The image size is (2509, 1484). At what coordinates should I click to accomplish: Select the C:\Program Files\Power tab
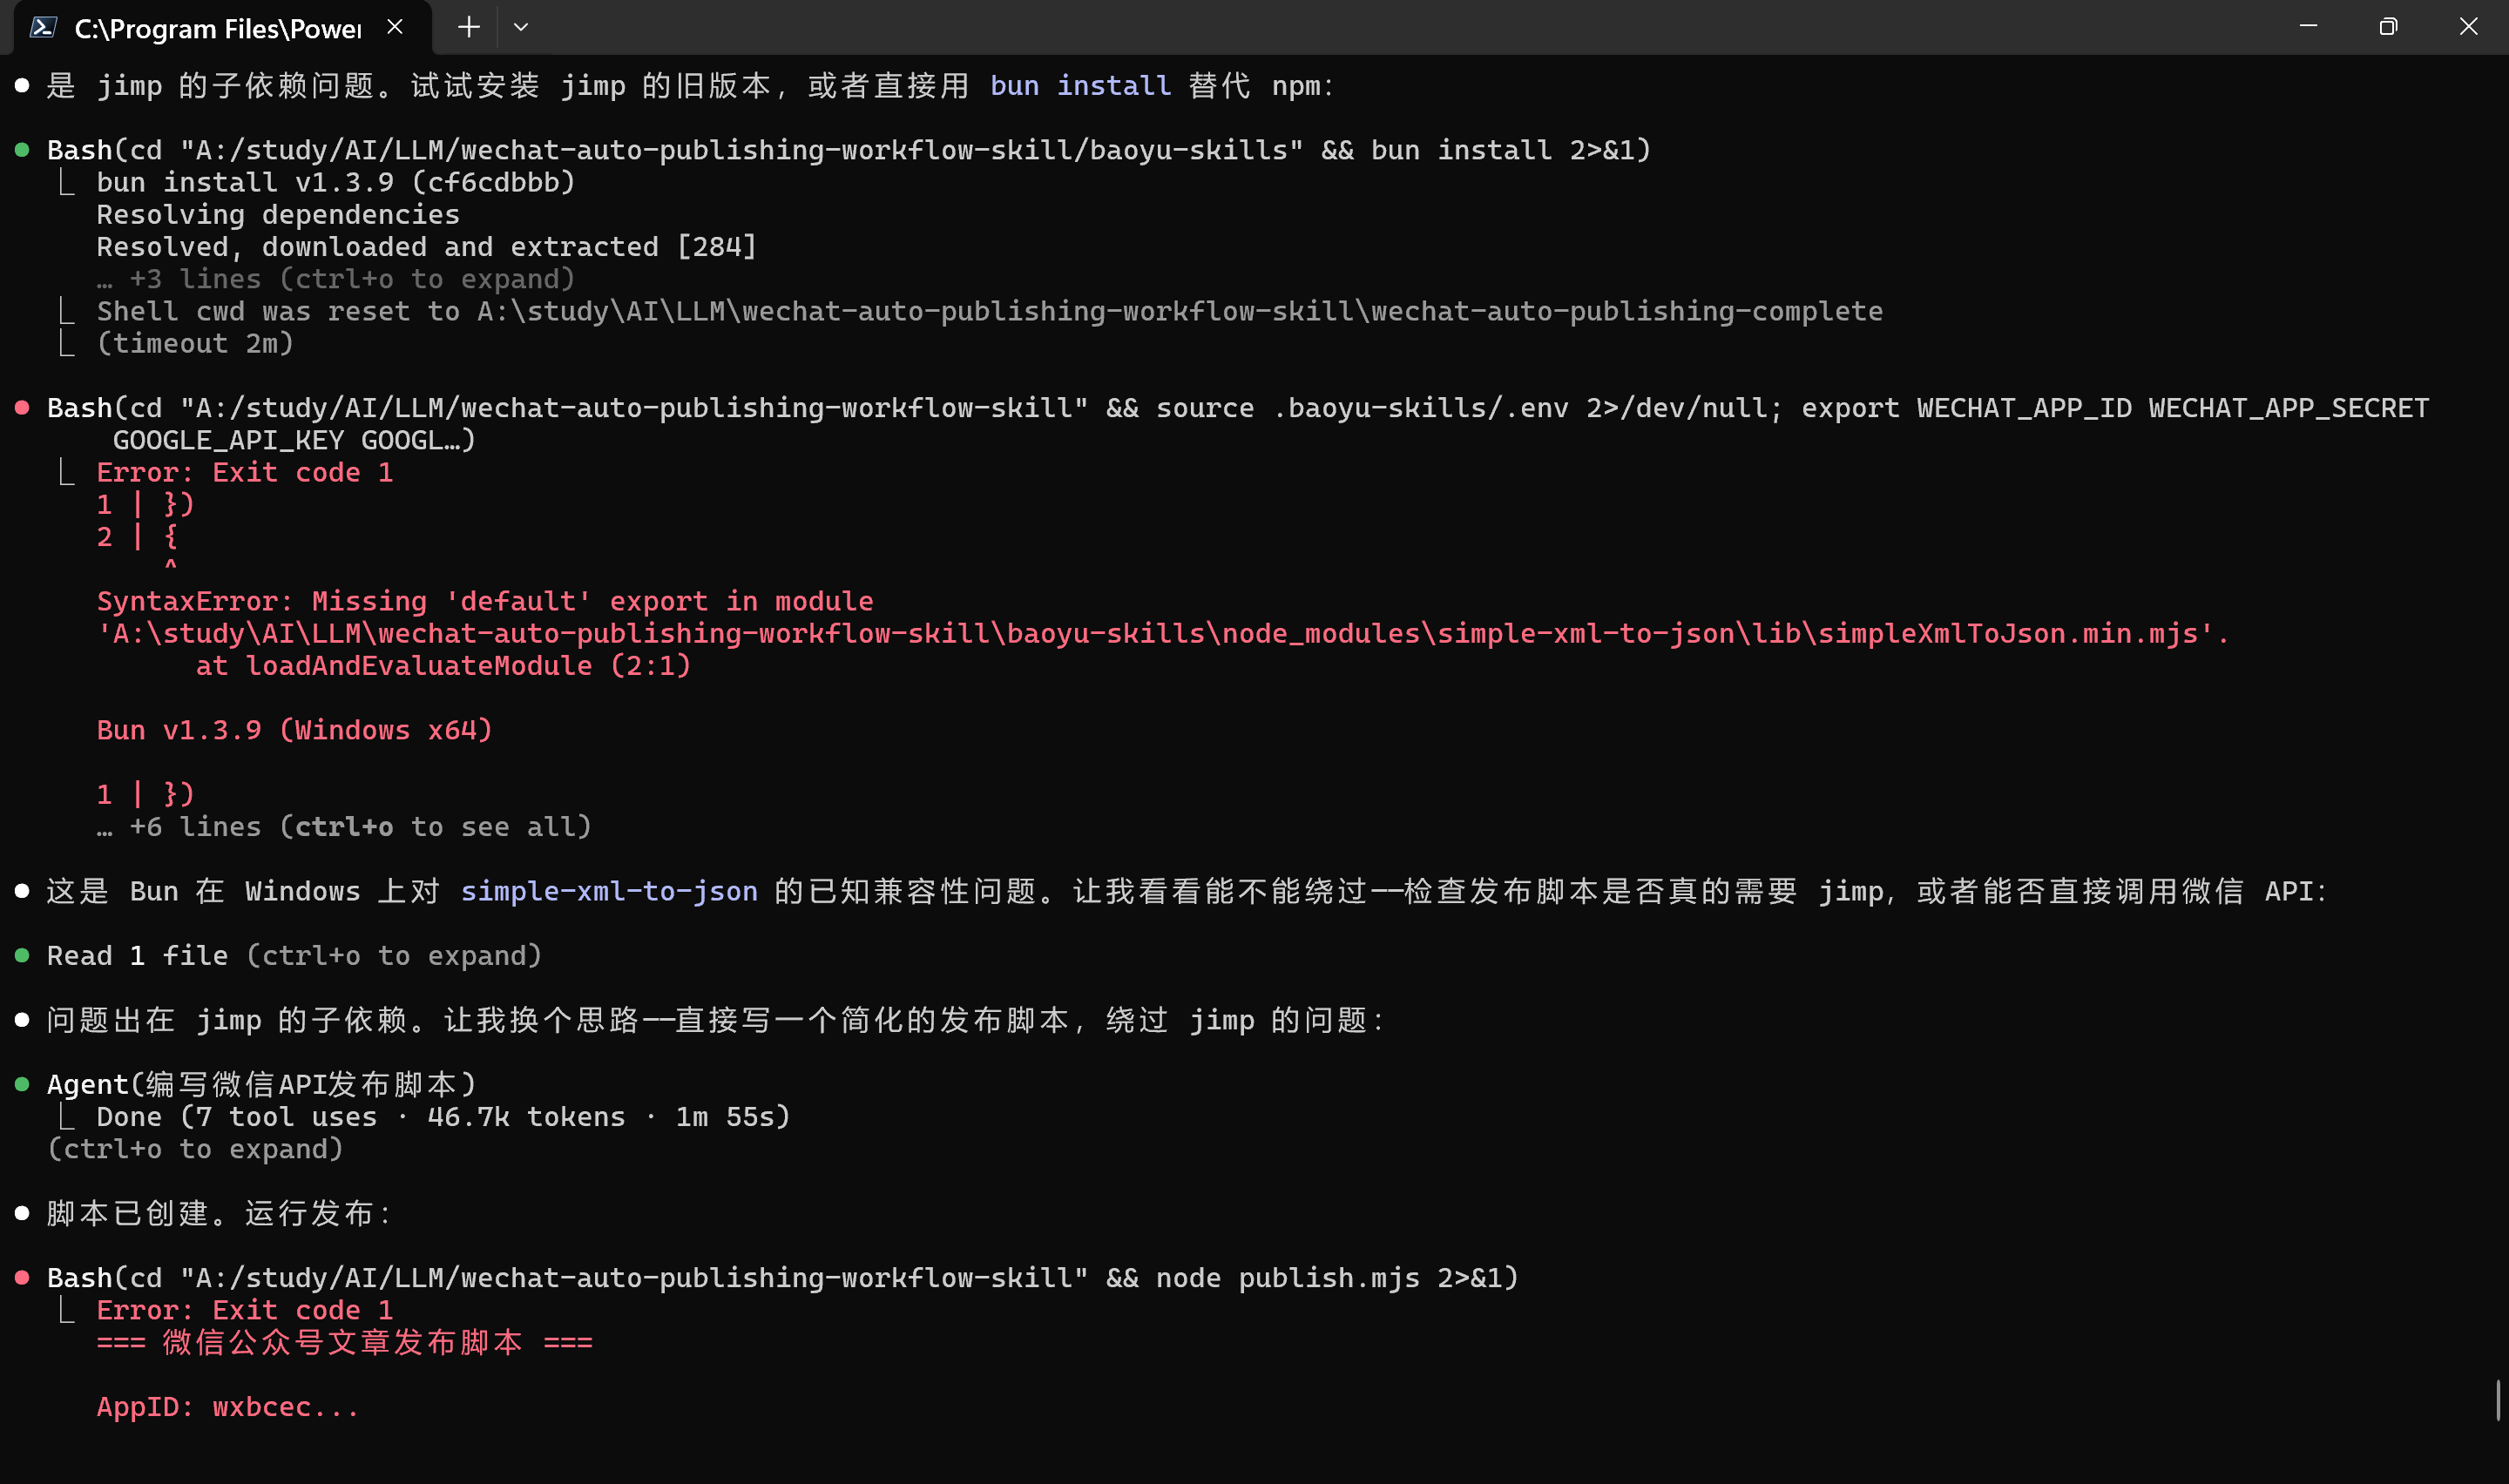click(223, 28)
